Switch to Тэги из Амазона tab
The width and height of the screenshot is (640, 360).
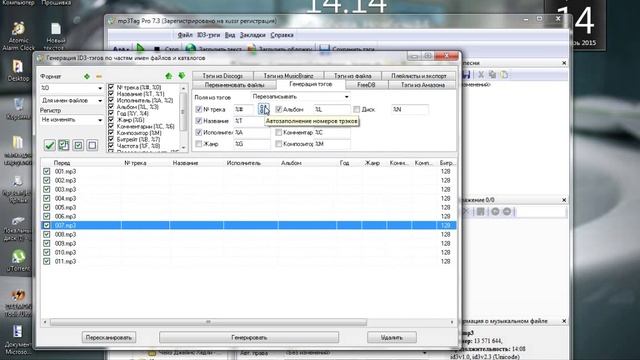point(422,85)
